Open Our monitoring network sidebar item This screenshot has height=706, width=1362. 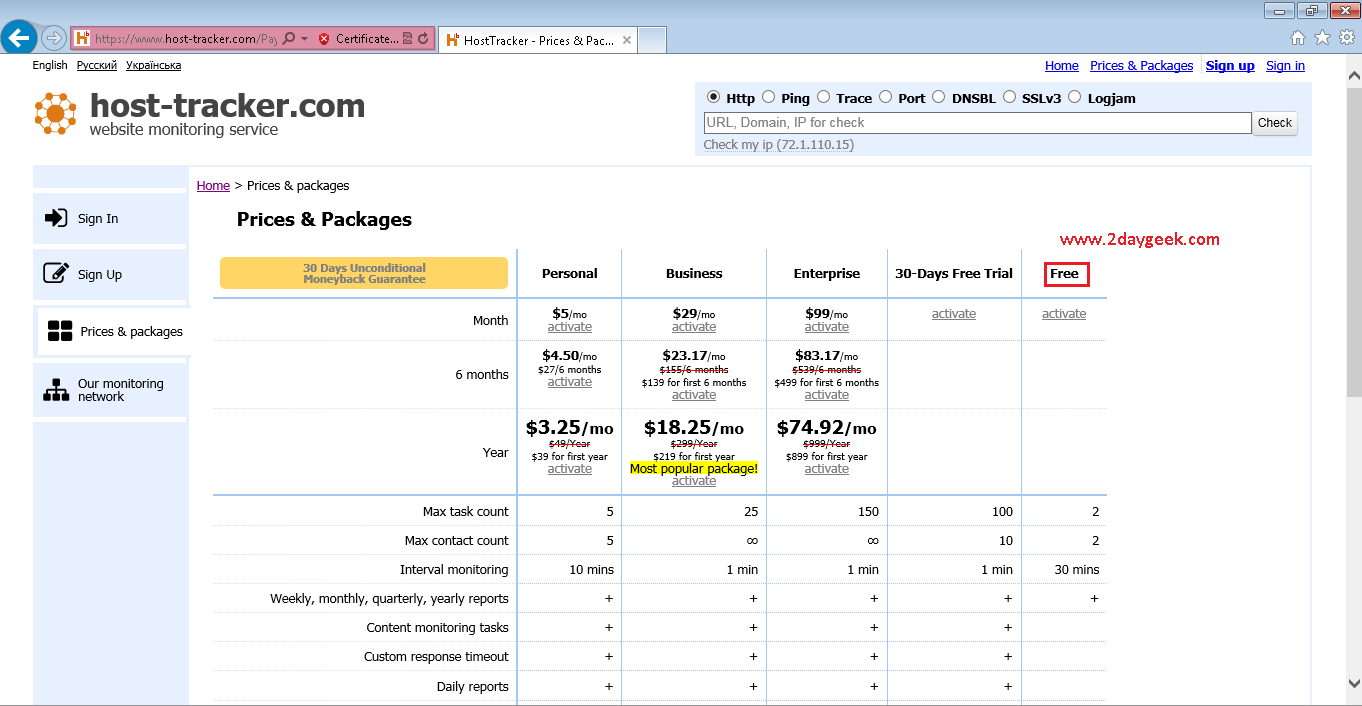pos(111,390)
